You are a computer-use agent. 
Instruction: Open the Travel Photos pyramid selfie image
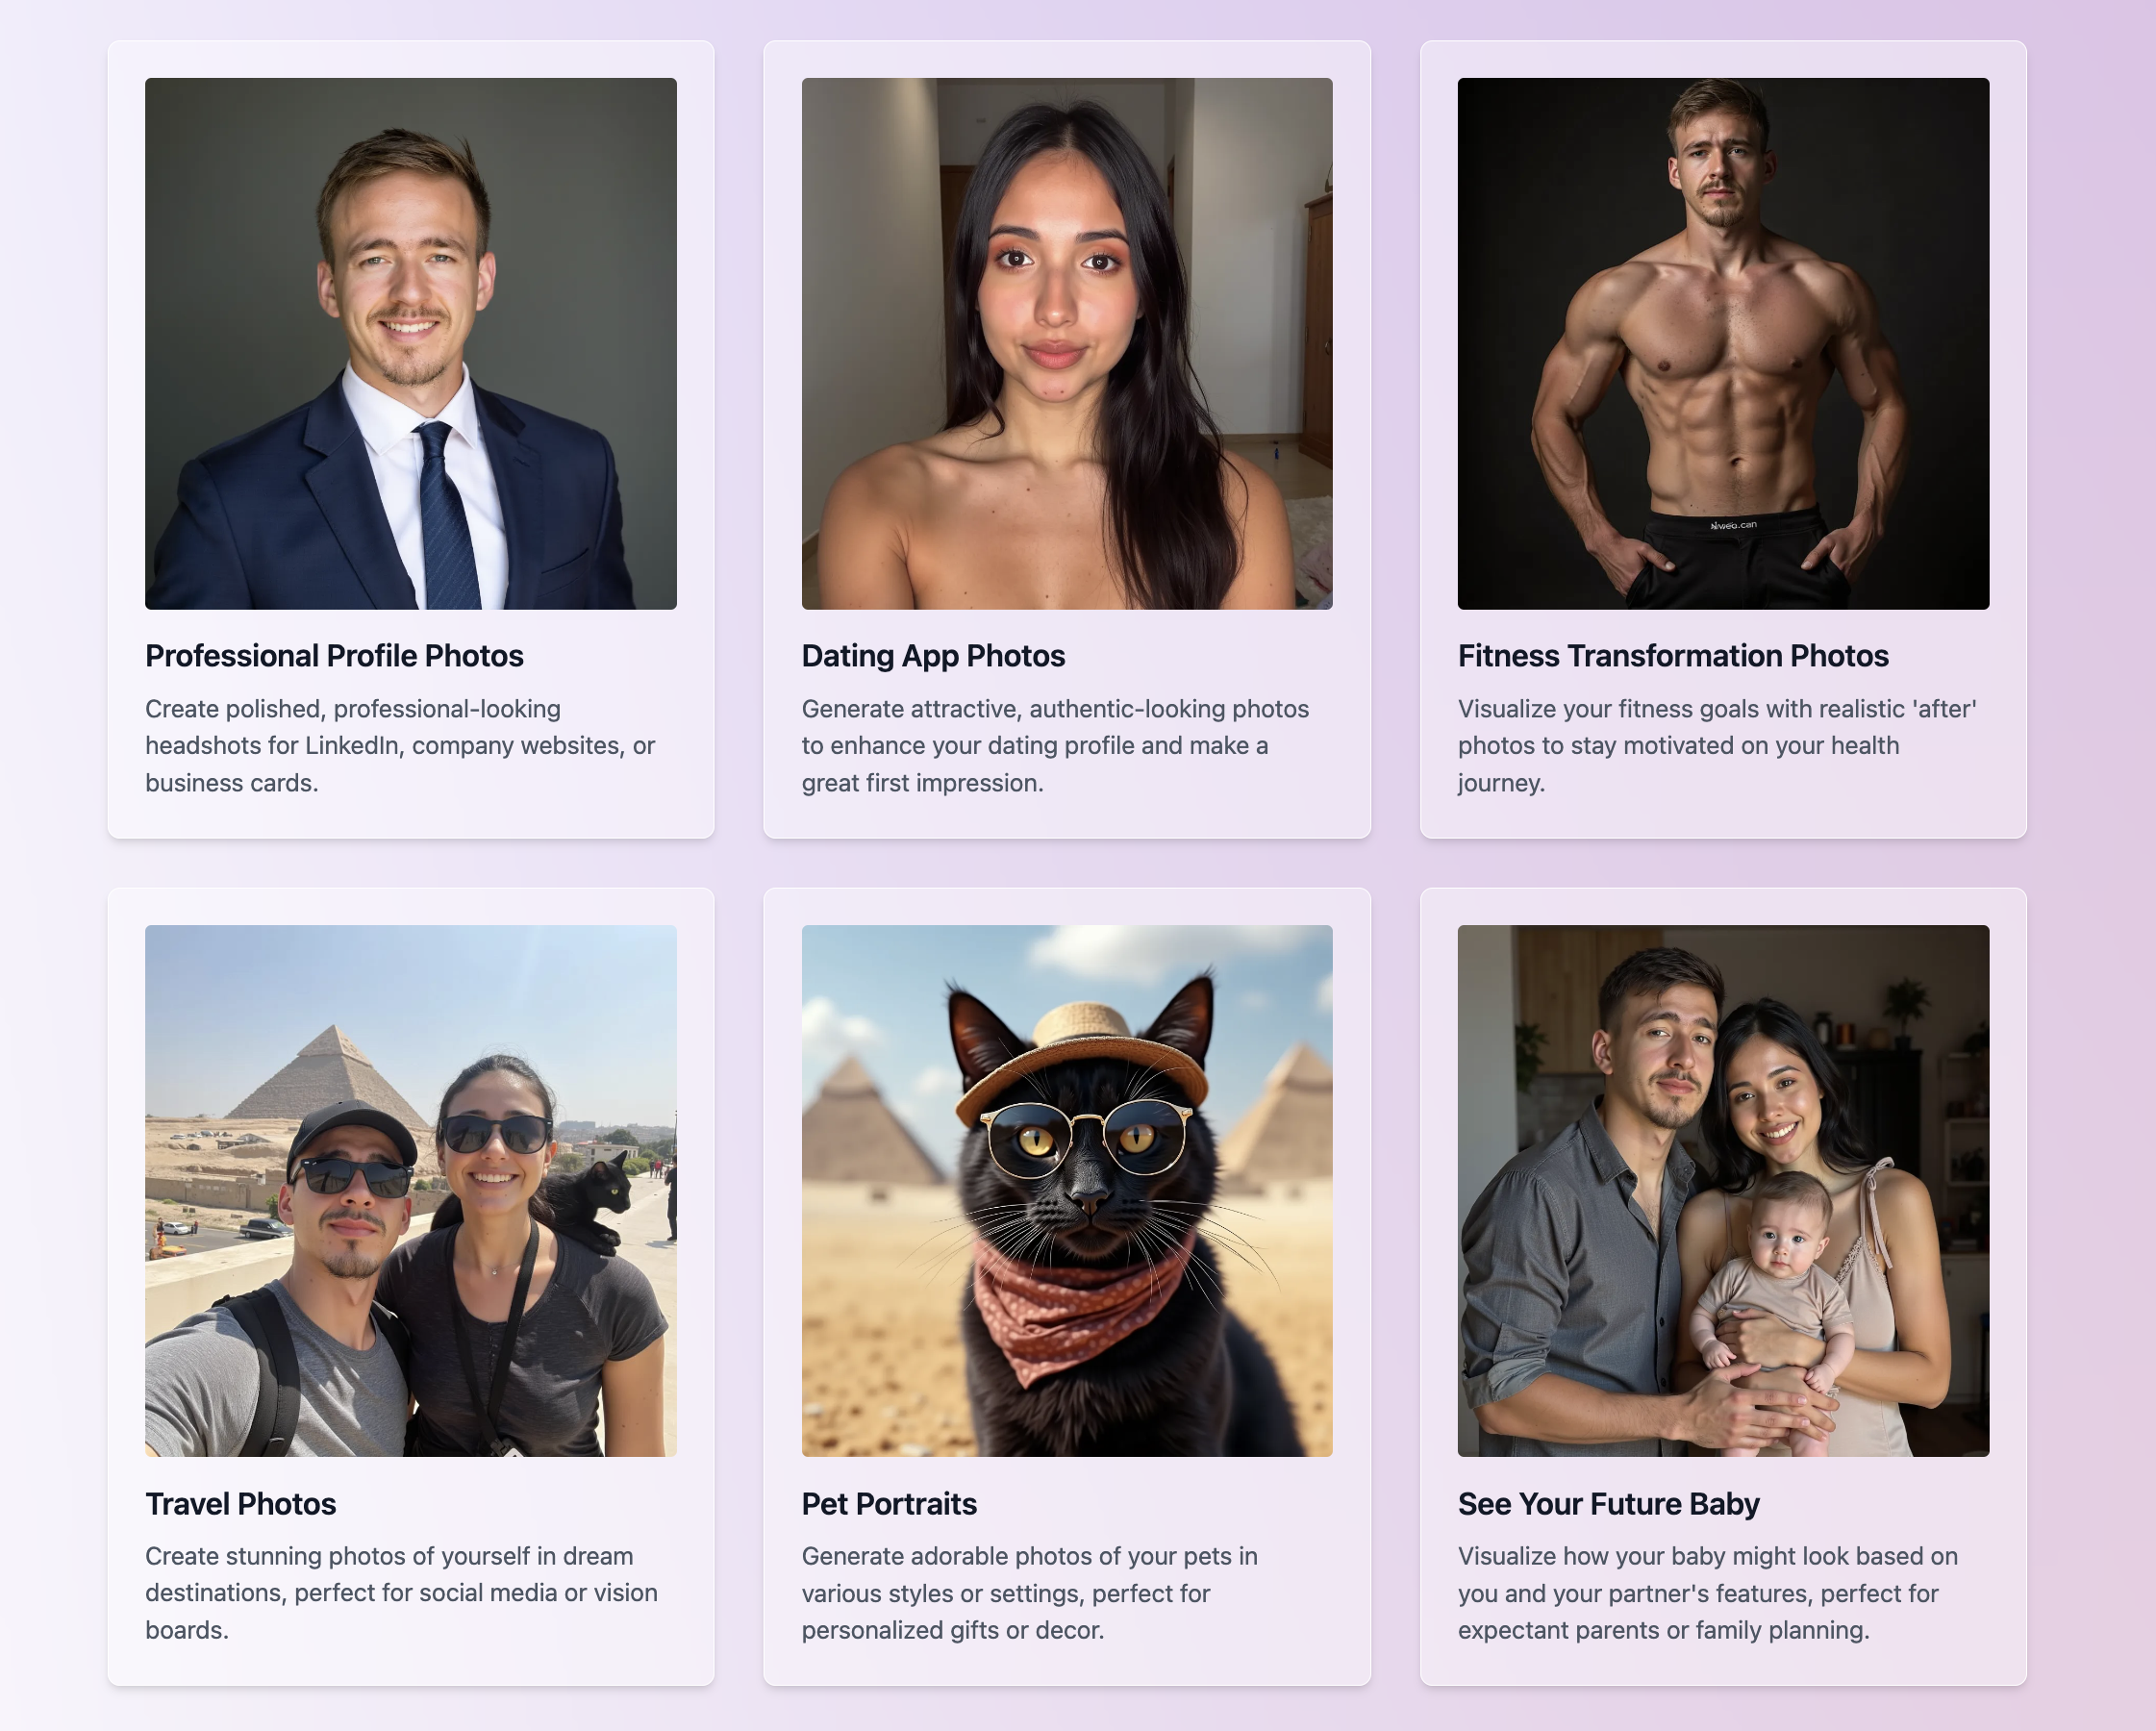(410, 1190)
